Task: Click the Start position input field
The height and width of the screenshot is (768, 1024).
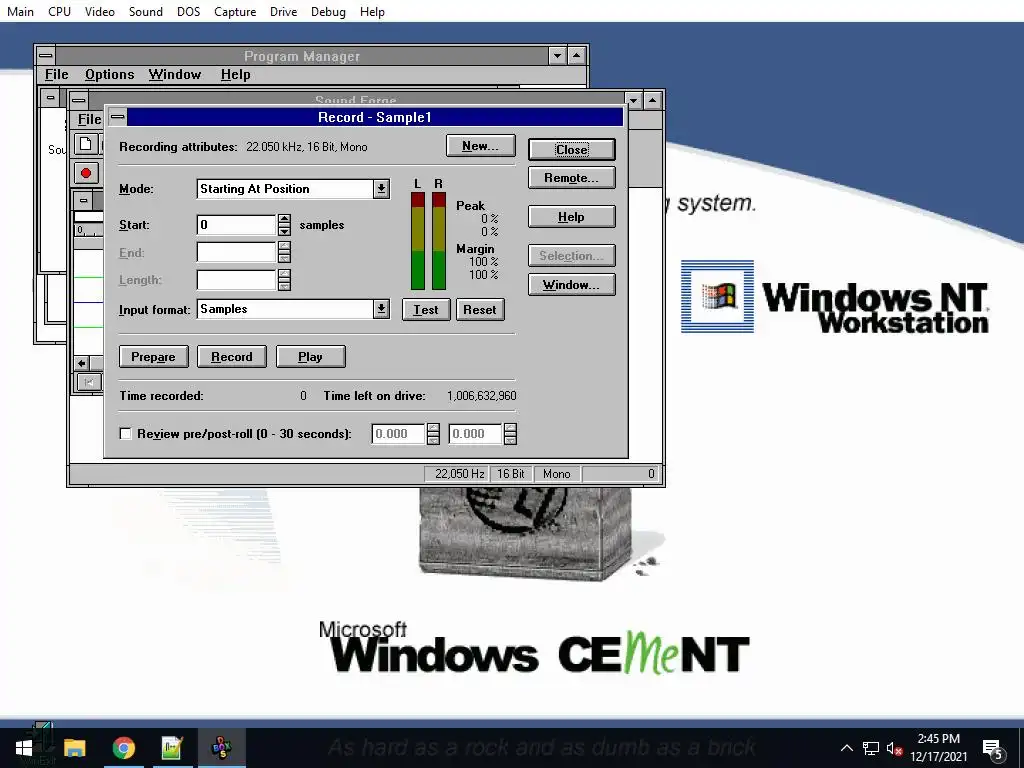Action: coord(237,225)
